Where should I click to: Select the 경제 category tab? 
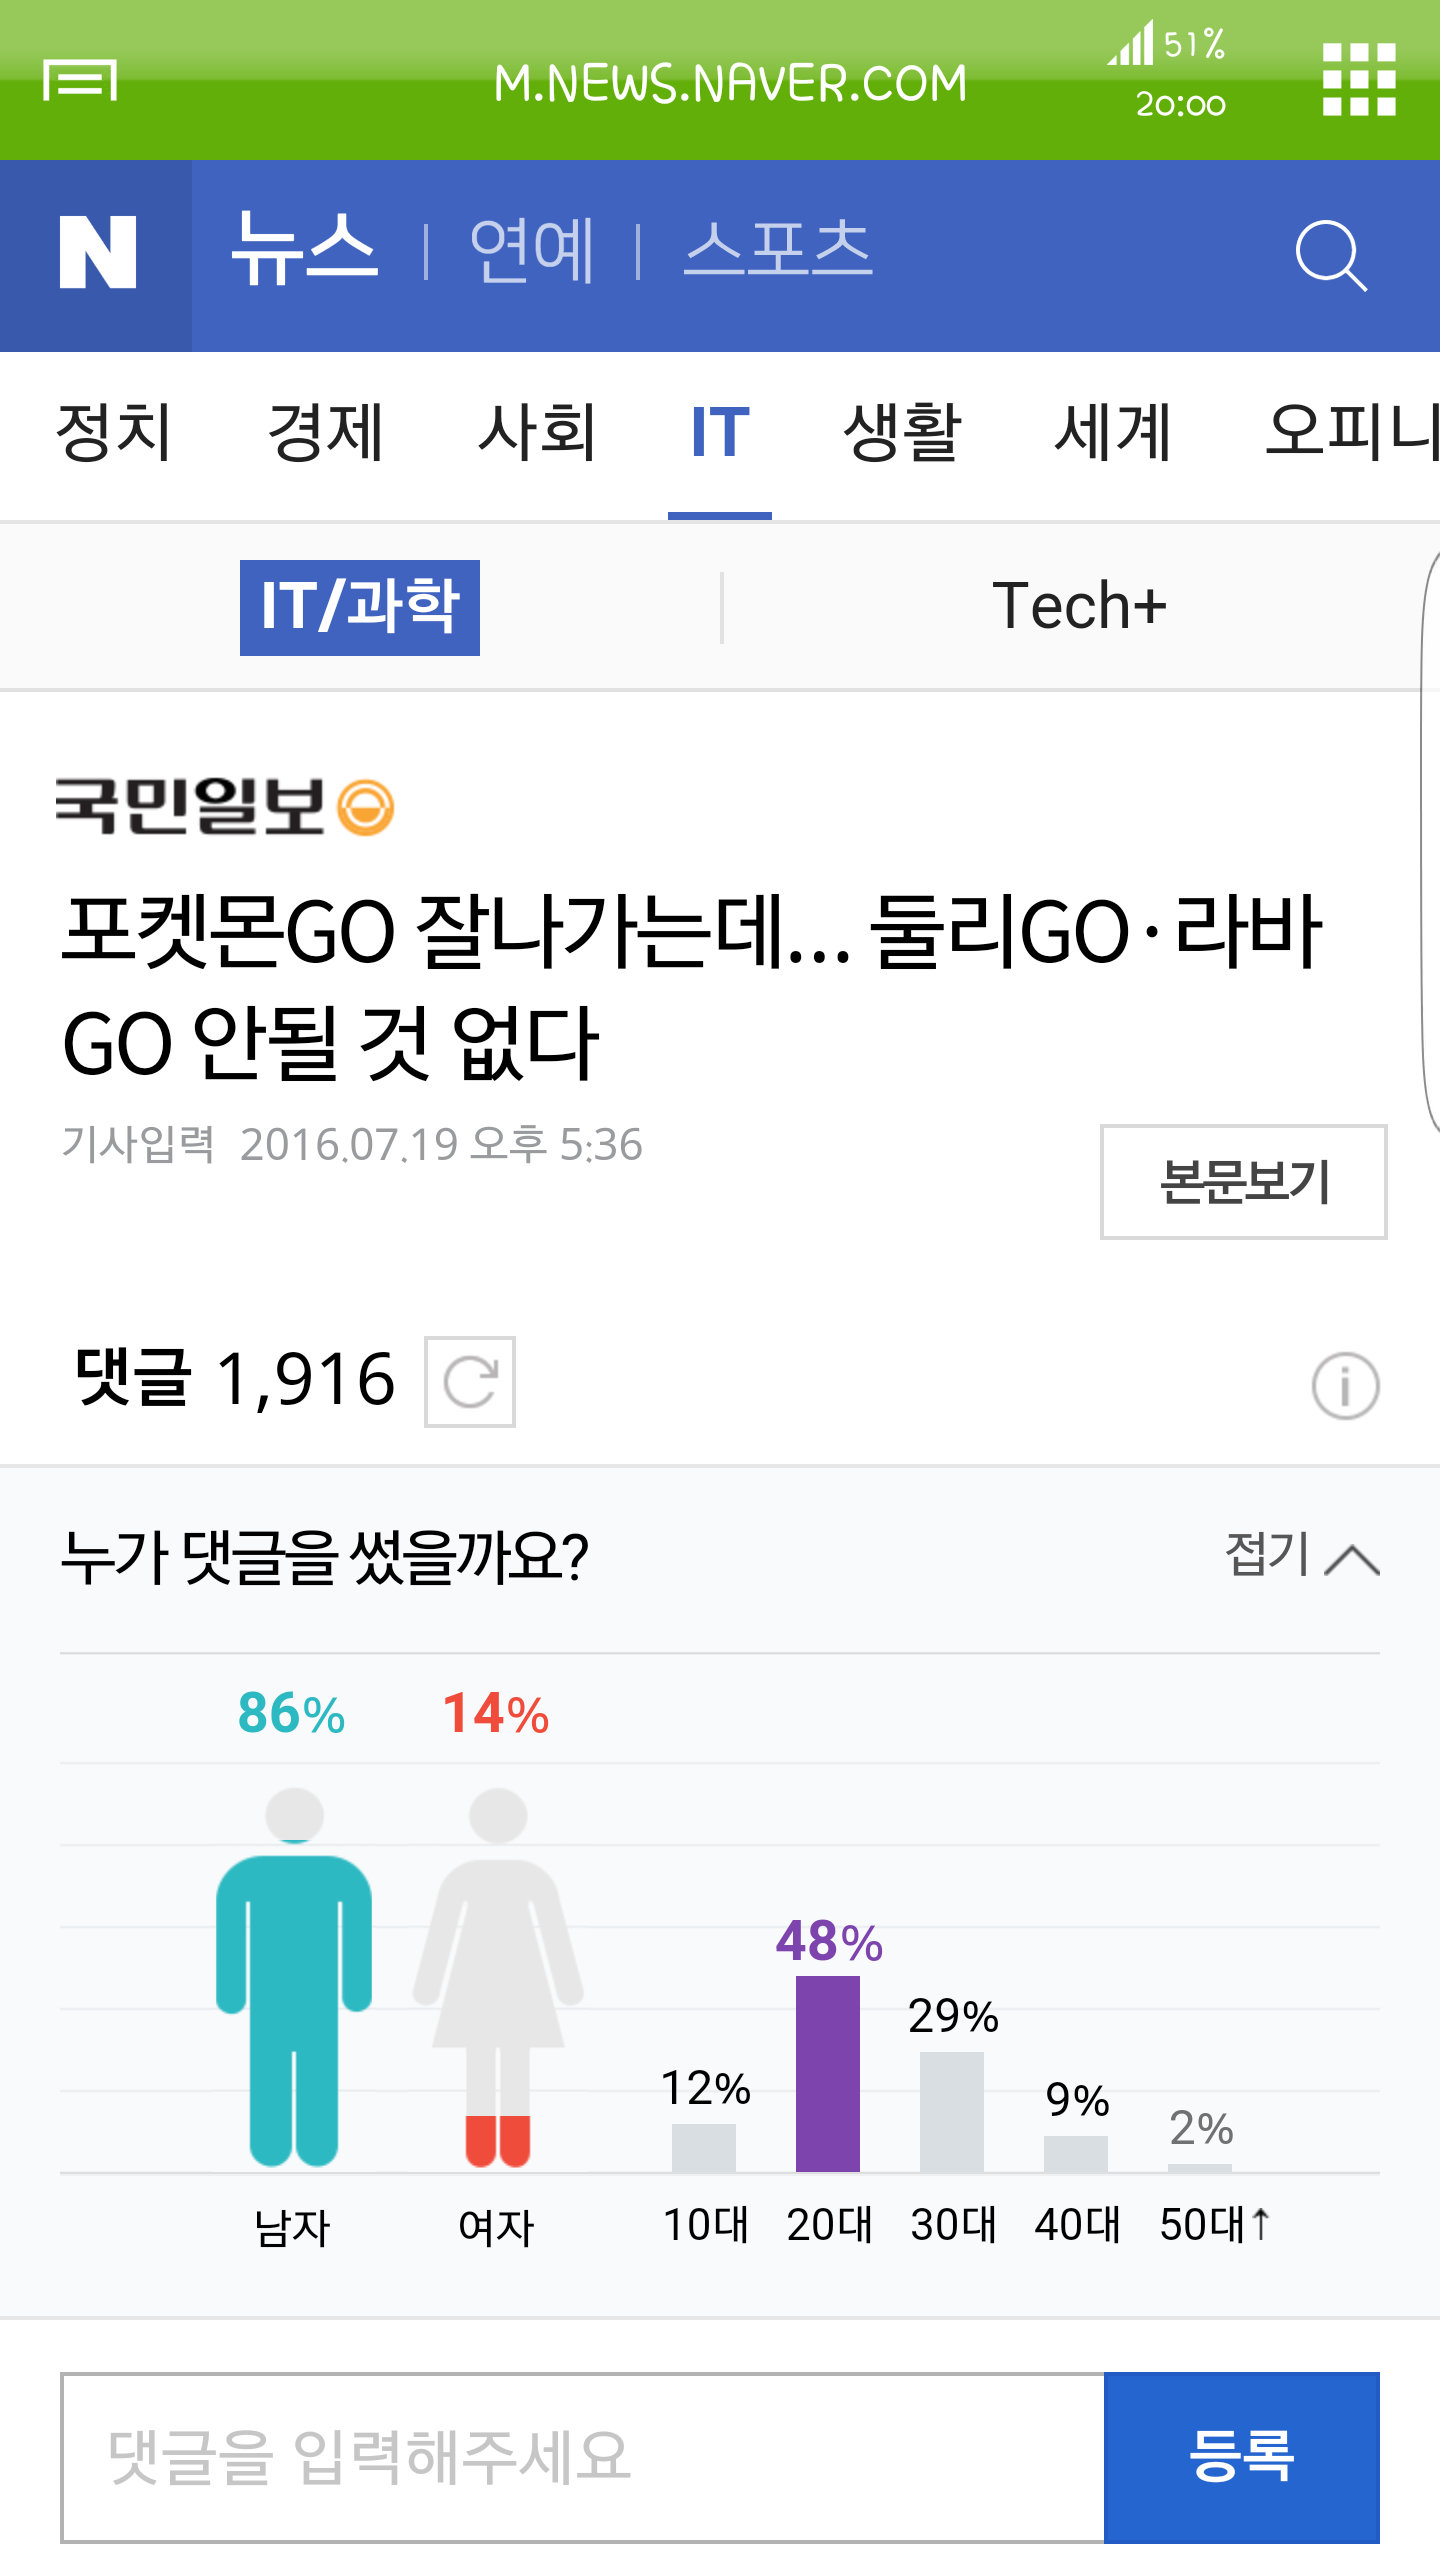(326, 433)
